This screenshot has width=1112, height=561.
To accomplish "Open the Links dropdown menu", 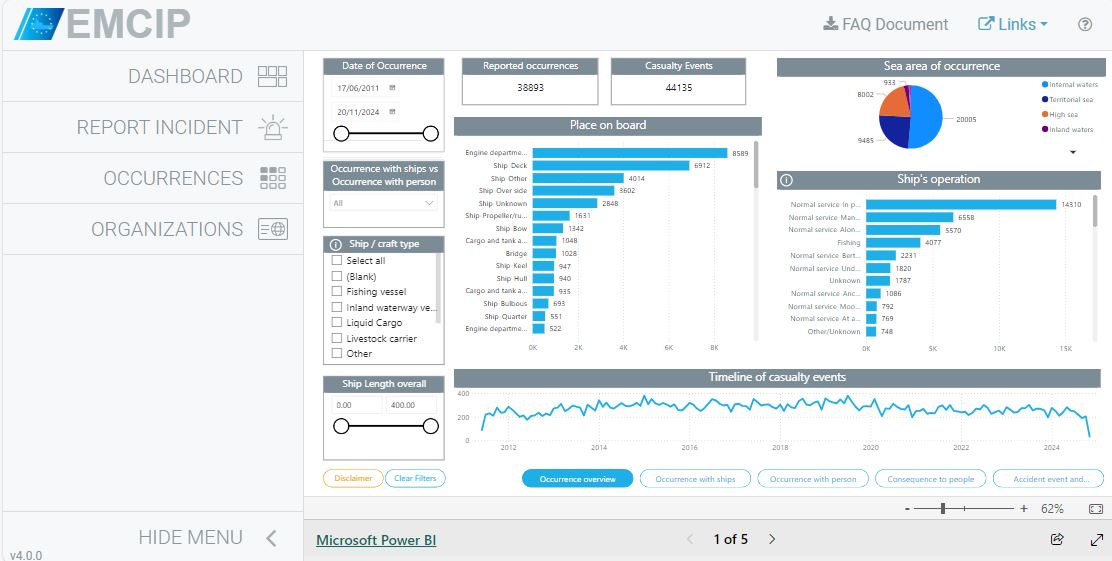I will pos(1013,24).
